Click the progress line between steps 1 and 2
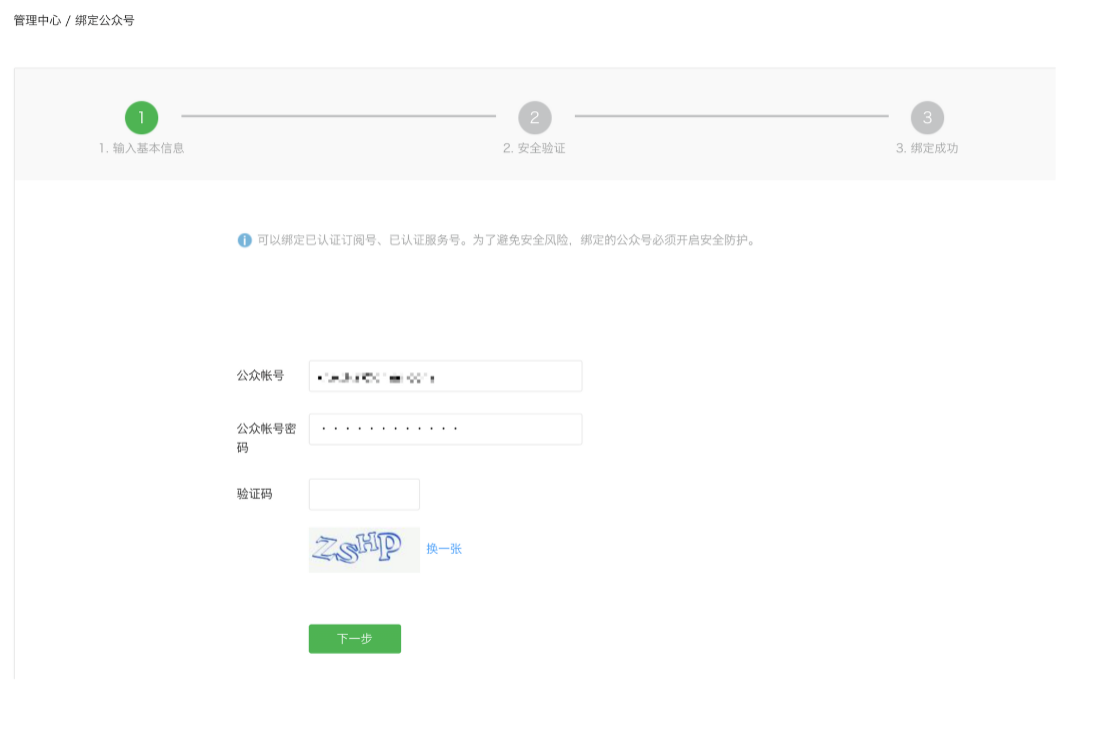 pyautogui.click(x=338, y=116)
